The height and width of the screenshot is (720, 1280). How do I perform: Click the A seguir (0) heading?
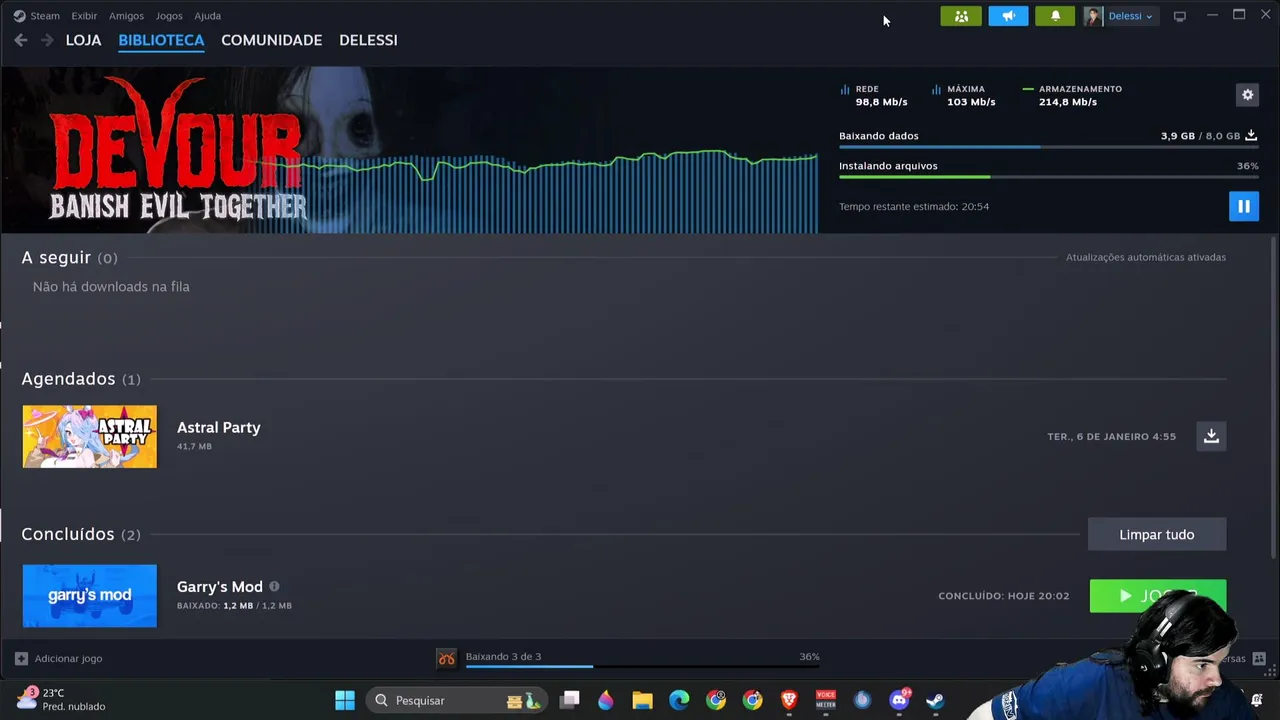click(x=69, y=258)
